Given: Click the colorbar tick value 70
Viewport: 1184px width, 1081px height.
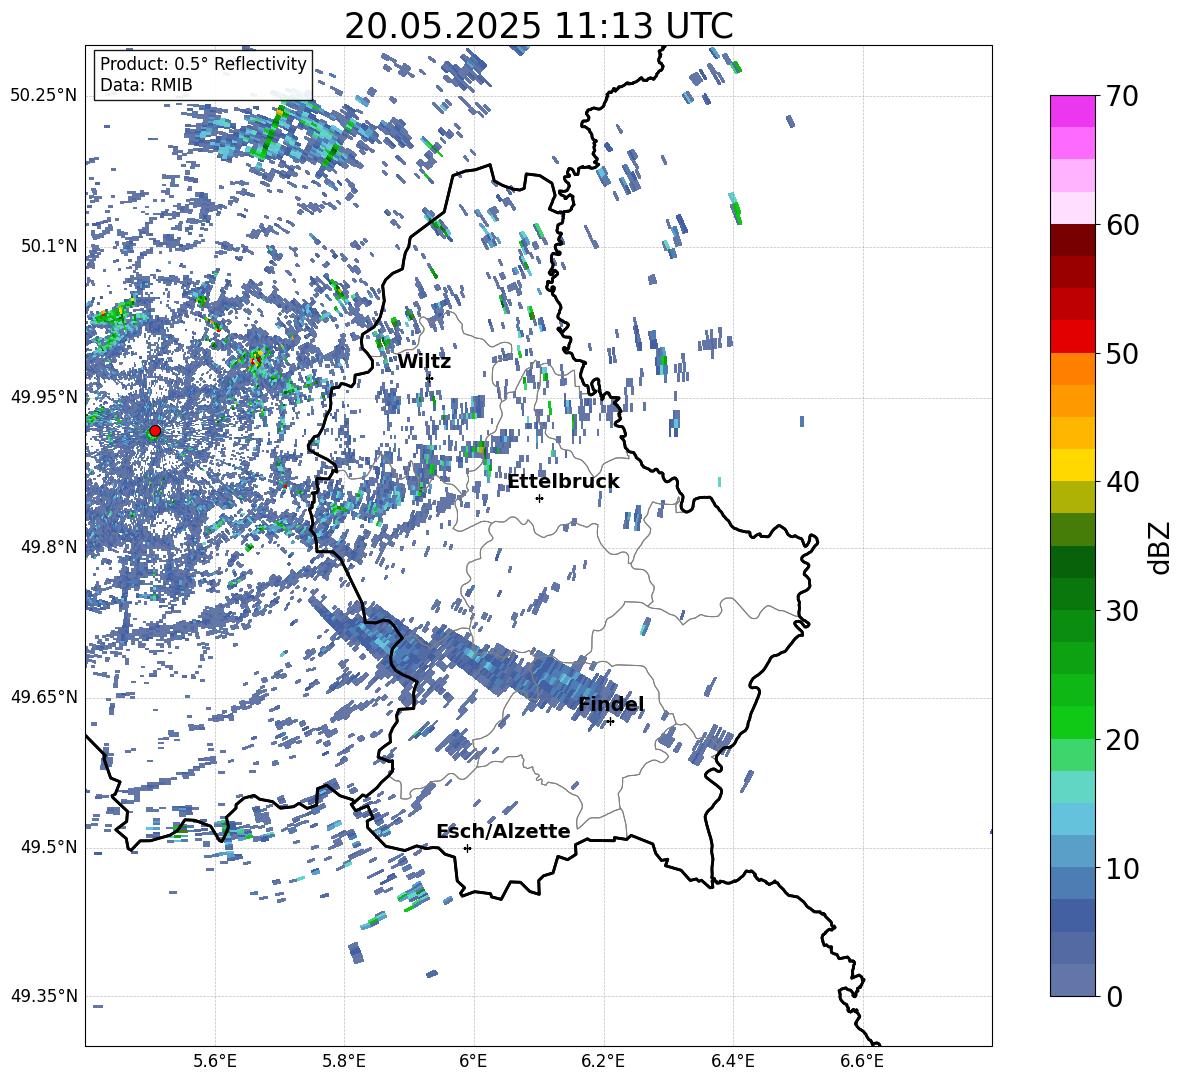Looking at the screenshot, I should click(x=1122, y=96).
